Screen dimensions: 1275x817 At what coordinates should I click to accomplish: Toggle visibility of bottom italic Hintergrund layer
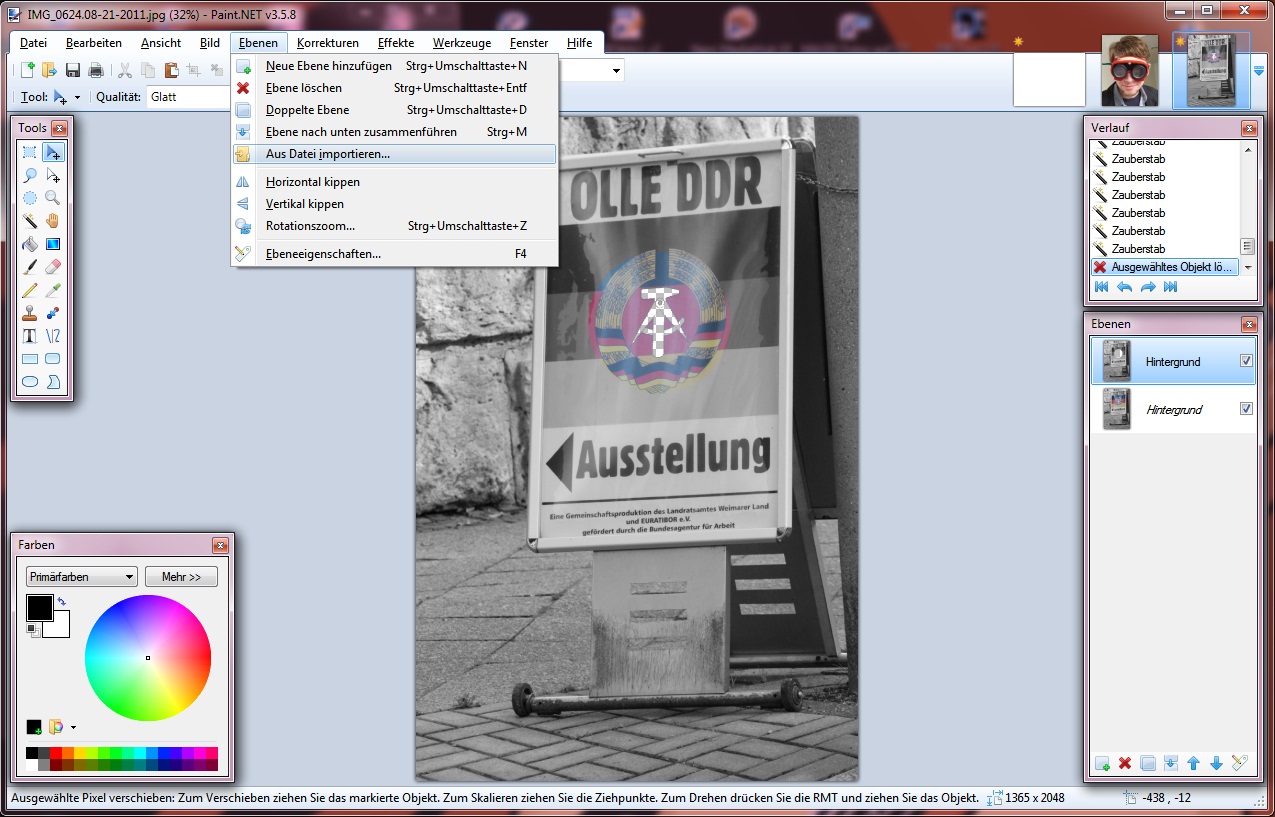(x=1246, y=408)
